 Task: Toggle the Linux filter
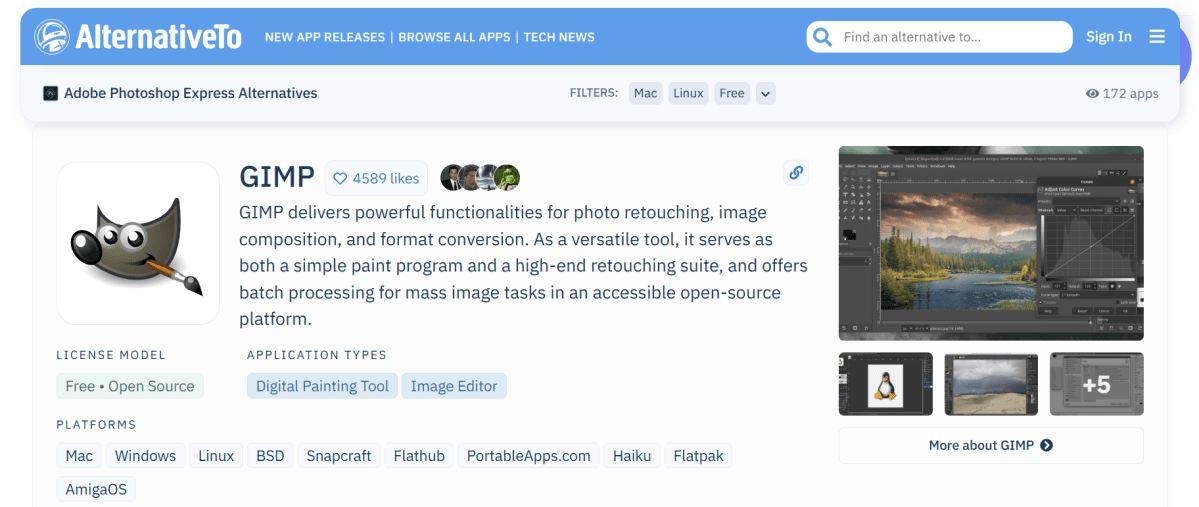(x=688, y=93)
